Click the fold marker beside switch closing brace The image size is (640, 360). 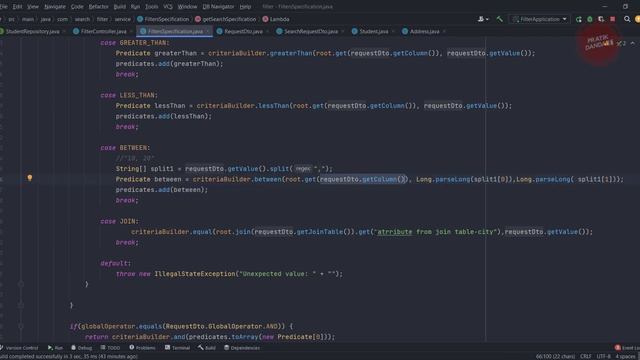pyautogui.click(x=21, y=284)
